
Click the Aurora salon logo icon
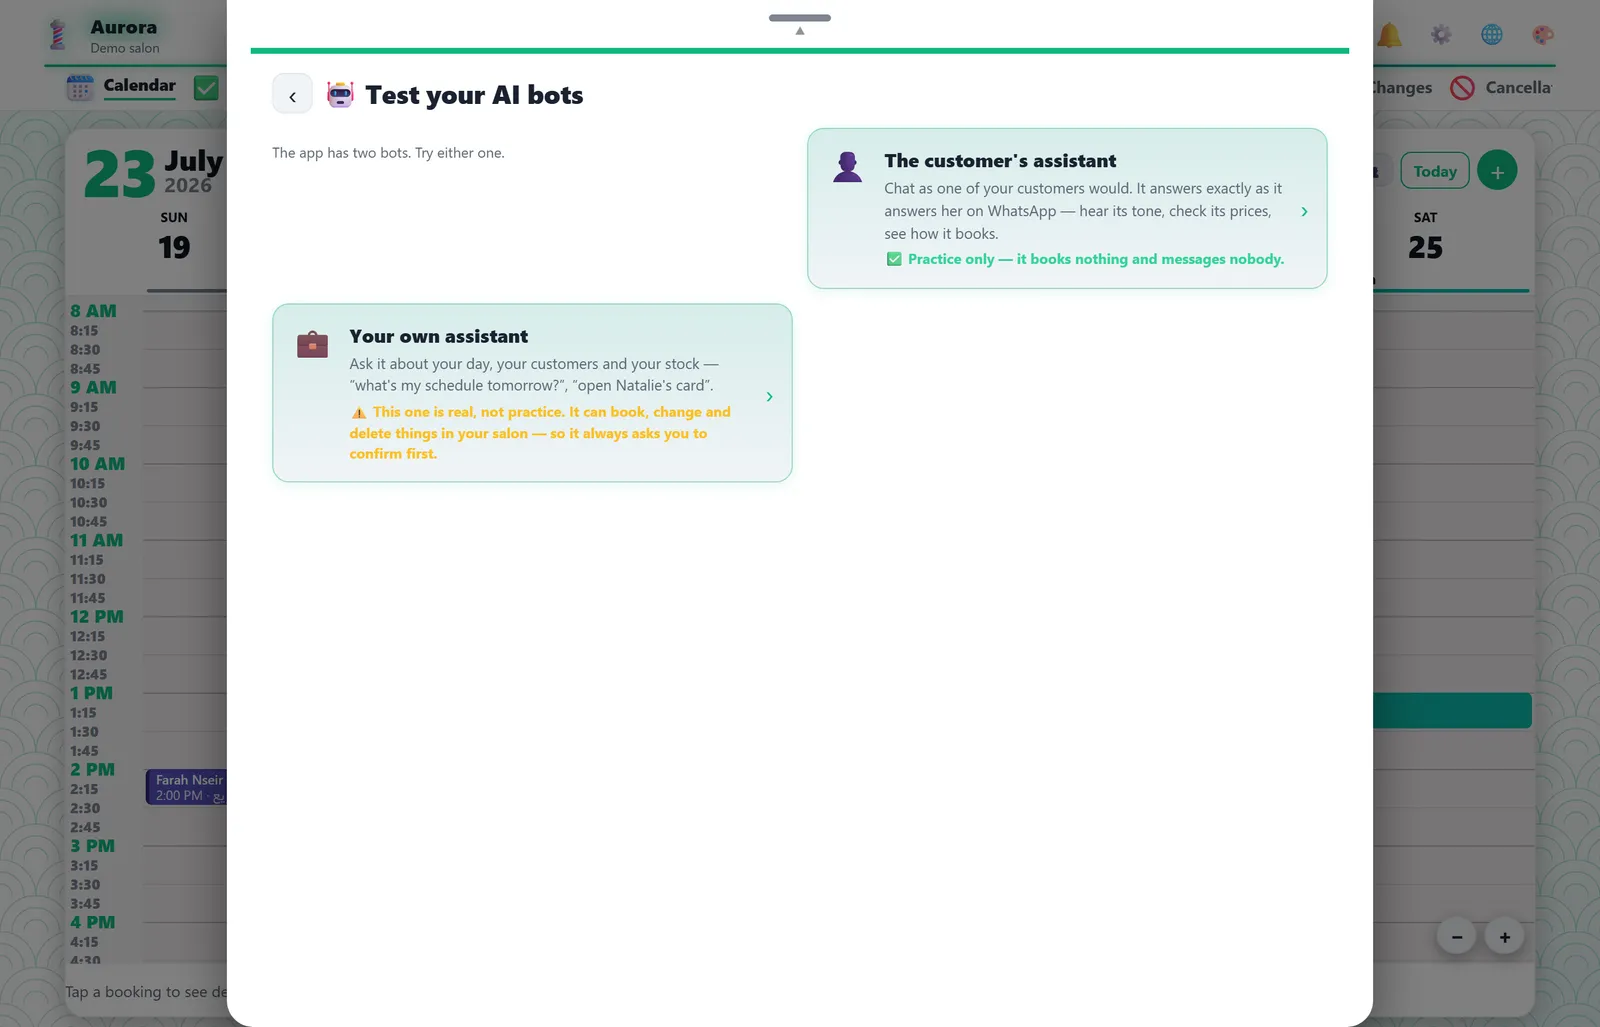pos(58,35)
